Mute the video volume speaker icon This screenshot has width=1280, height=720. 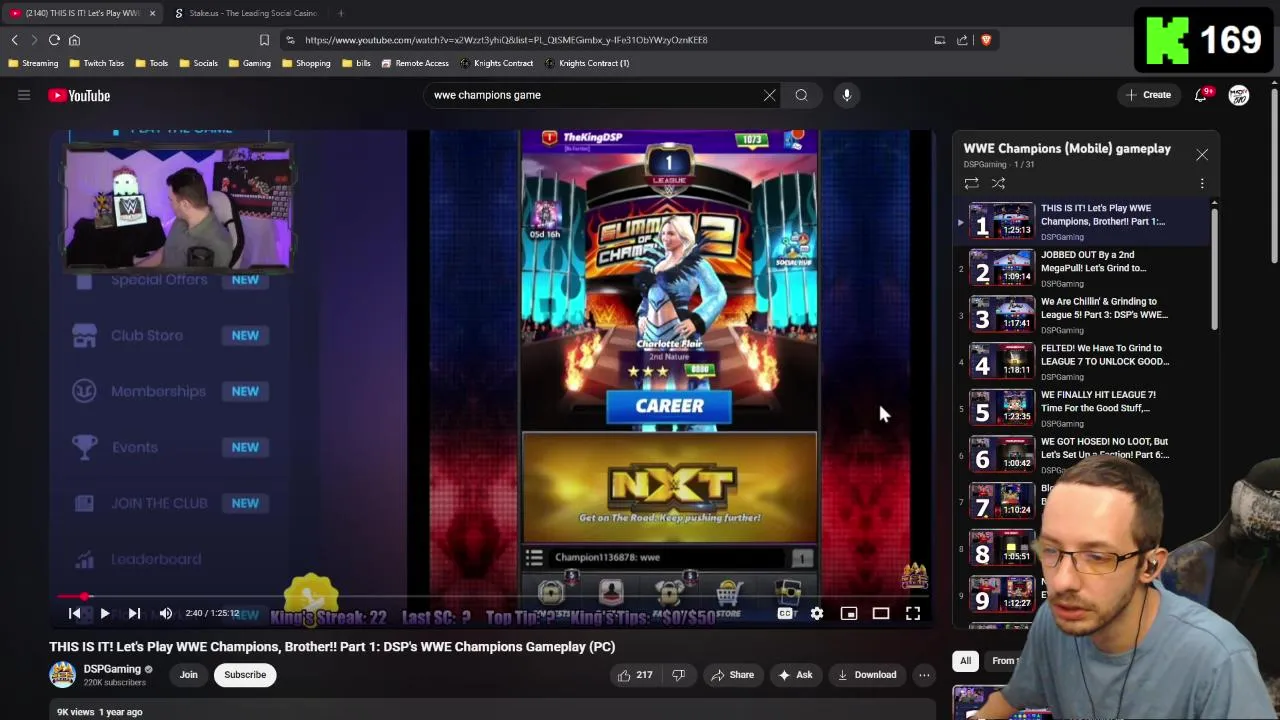pos(166,613)
